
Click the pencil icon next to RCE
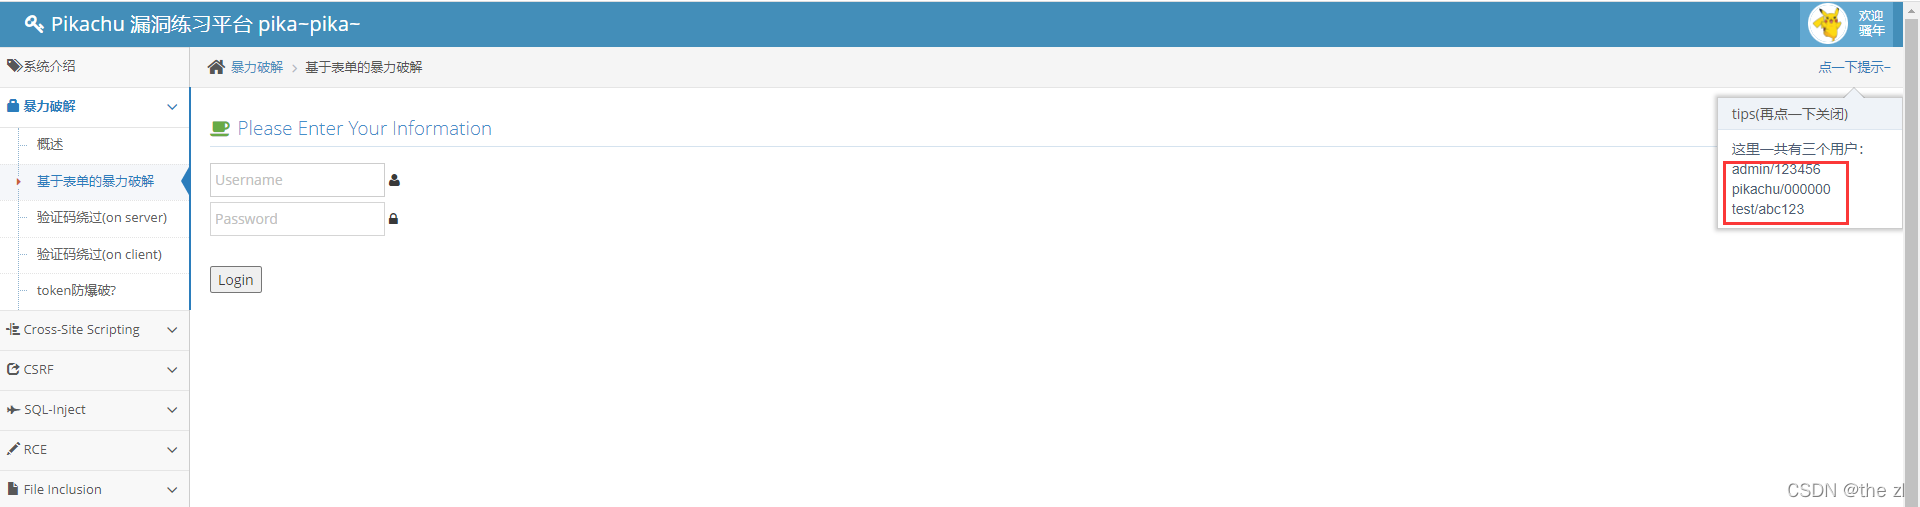click(13, 449)
